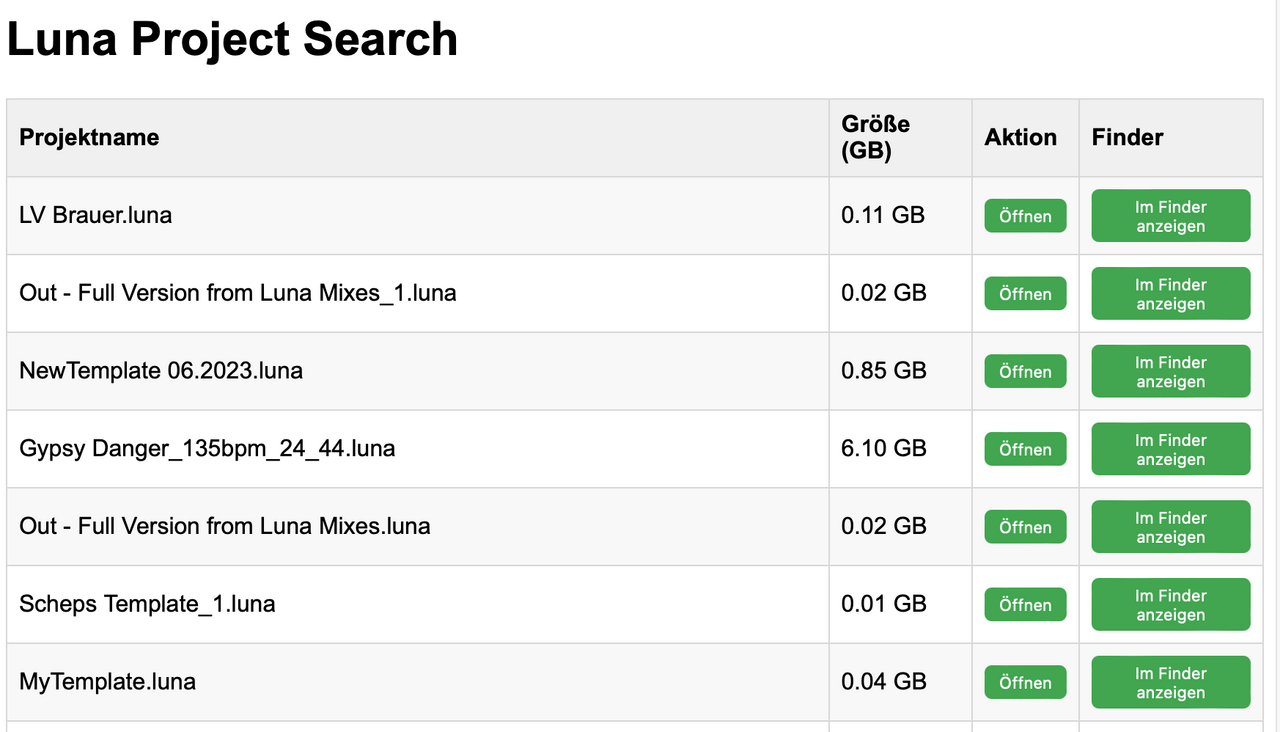Click the 0.11 GB size value
The height and width of the screenshot is (732, 1280).
tap(883, 215)
